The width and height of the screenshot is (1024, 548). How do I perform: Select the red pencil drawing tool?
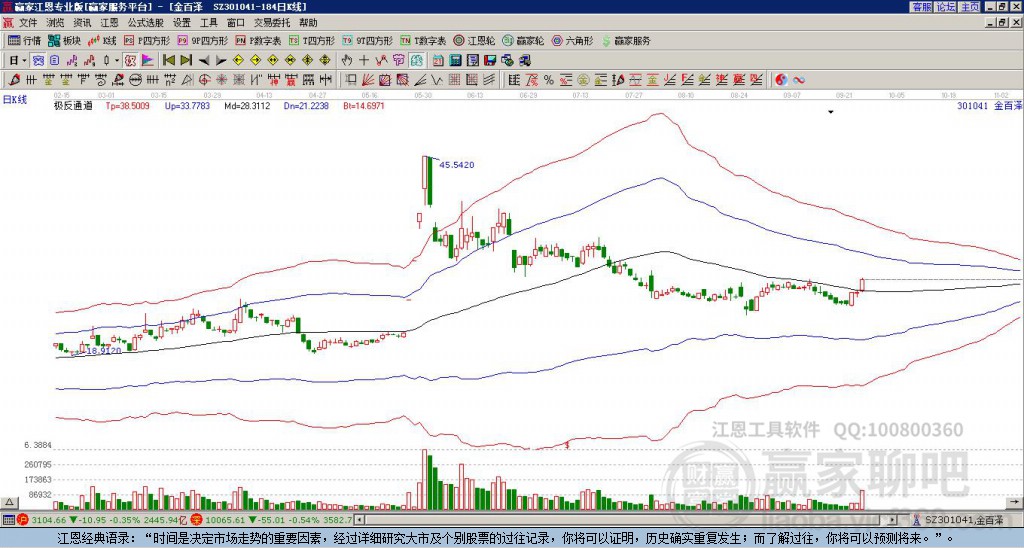pos(14,80)
